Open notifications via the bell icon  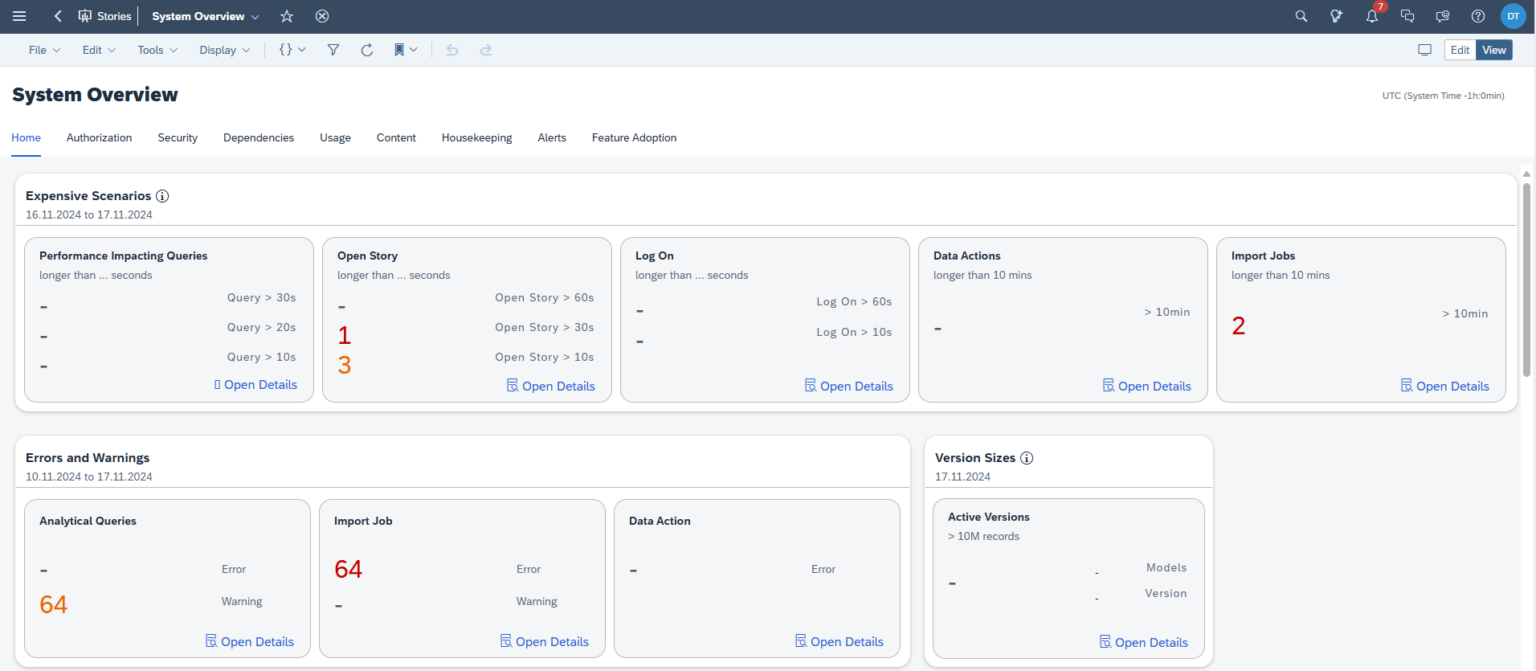[1371, 16]
